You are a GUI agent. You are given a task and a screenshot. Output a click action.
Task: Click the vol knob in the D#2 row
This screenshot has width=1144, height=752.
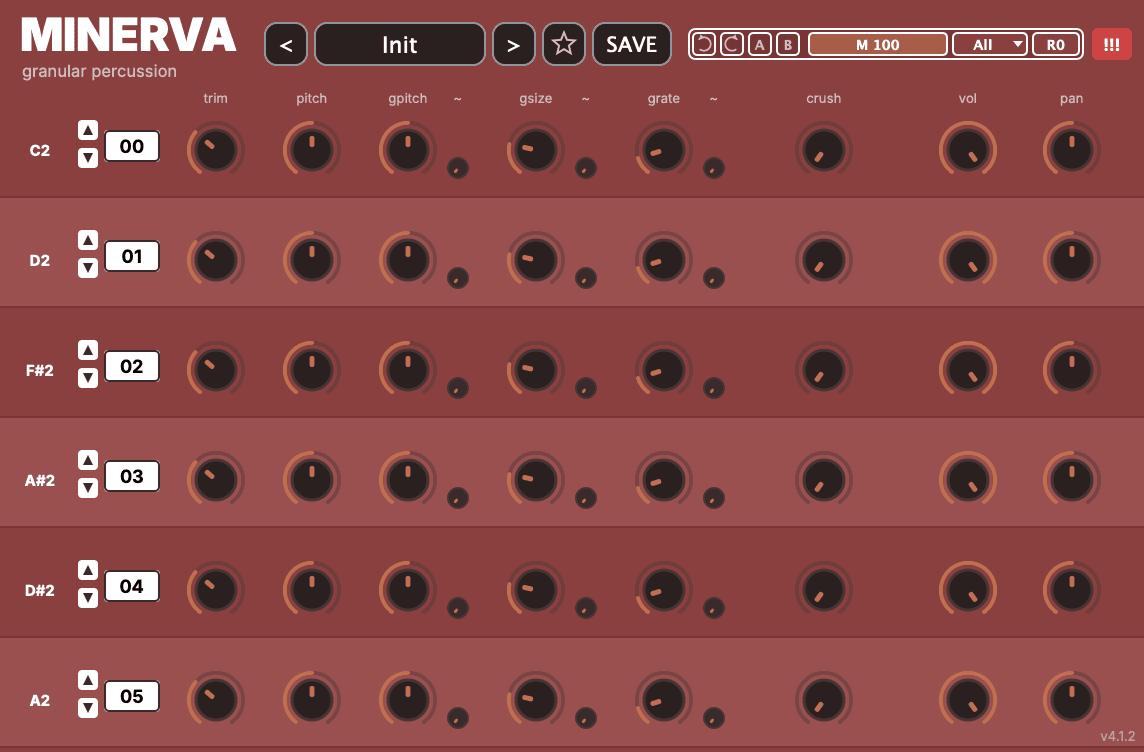coord(967,591)
